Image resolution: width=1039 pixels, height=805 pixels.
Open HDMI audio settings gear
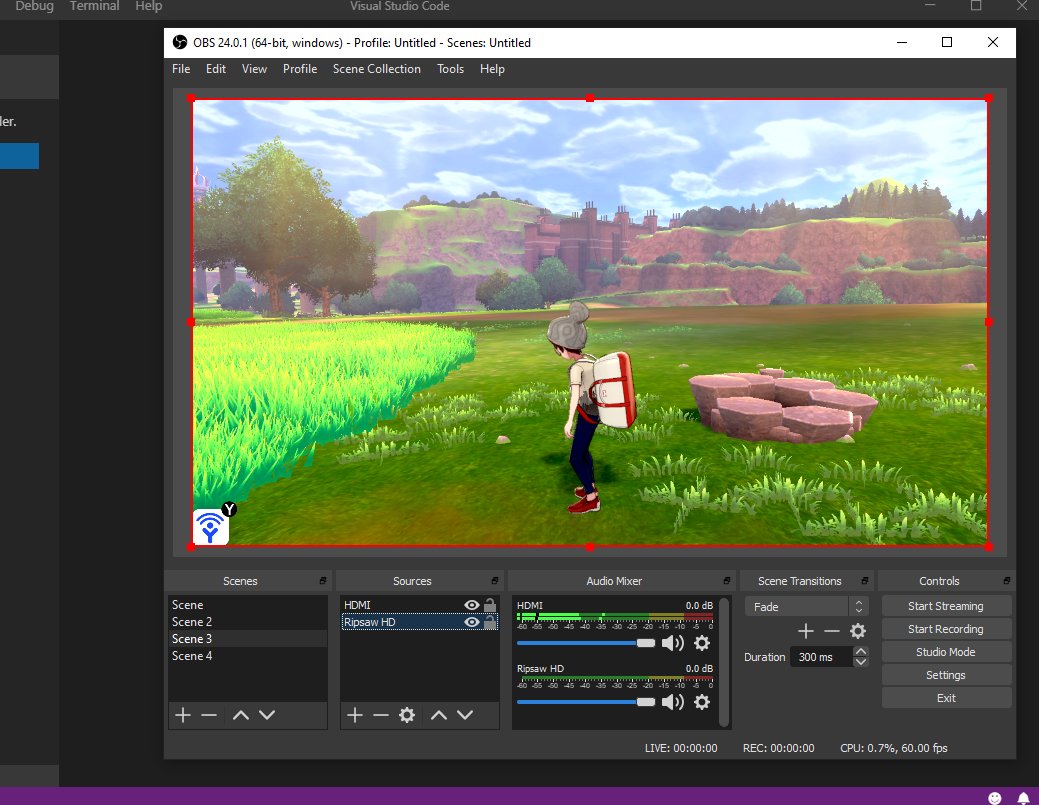[702, 643]
